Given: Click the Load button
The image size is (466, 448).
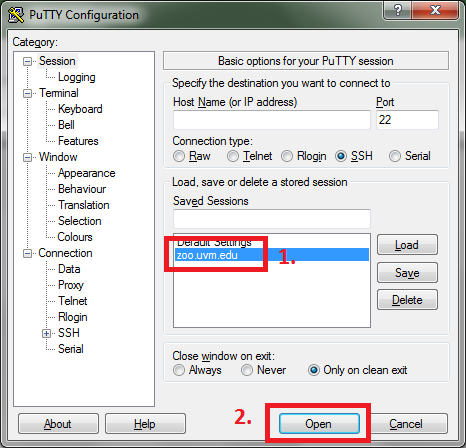Looking at the screenshot, I should tap(407, 245).
